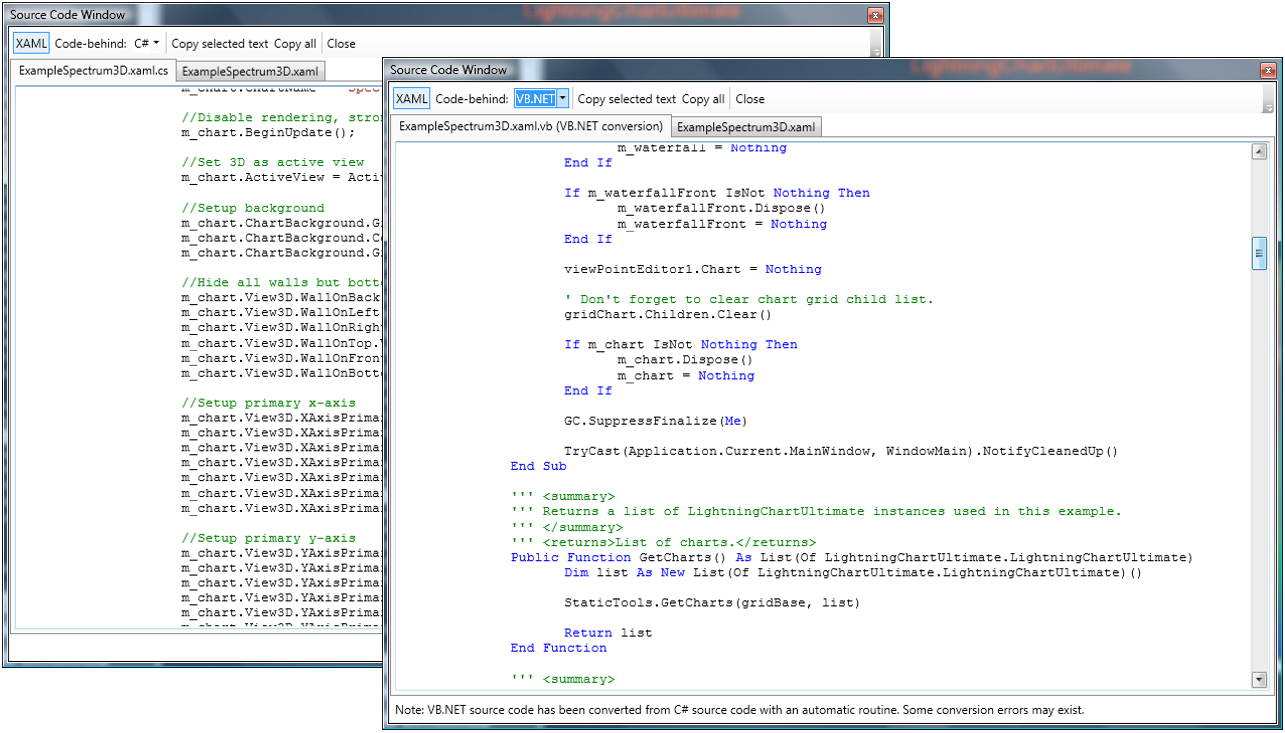Click Copy selected text in front window
This screenshot has height=733, width=1285.
[x=627, y=99]
